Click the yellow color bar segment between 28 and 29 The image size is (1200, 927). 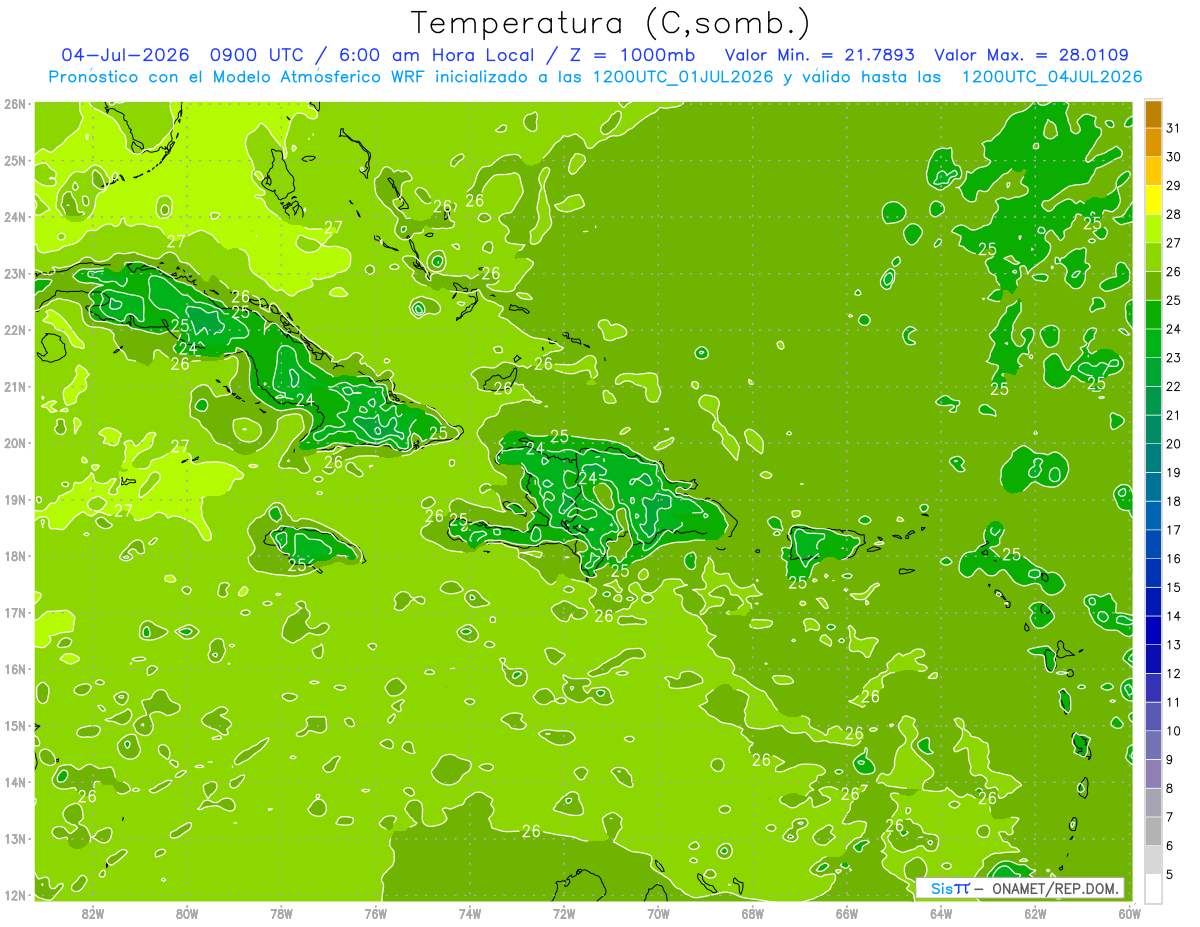pyautogui.click(x=1153, y=200)
